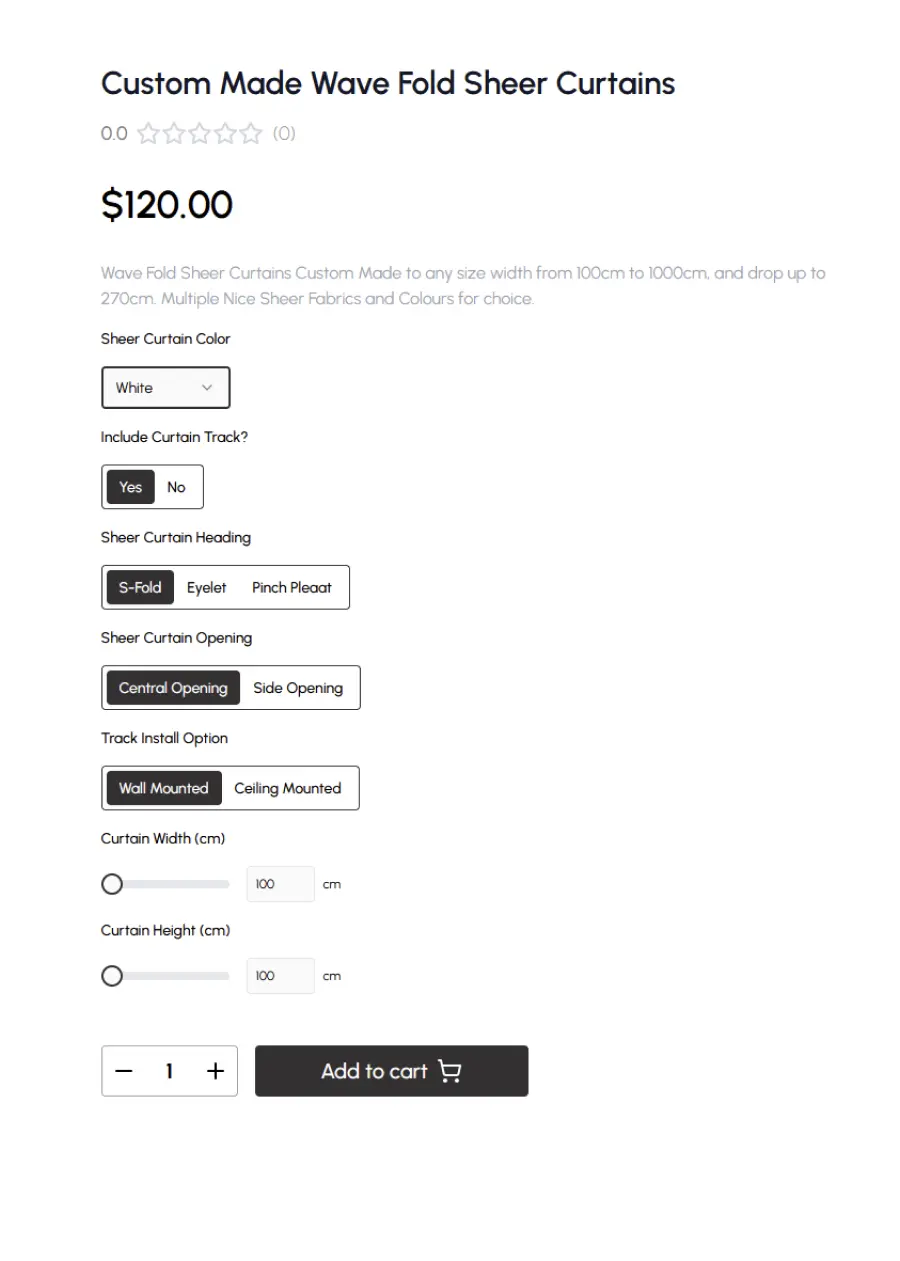Select No for curtain track
This screenshot has height=1261, width=900.
pos(176,487)
